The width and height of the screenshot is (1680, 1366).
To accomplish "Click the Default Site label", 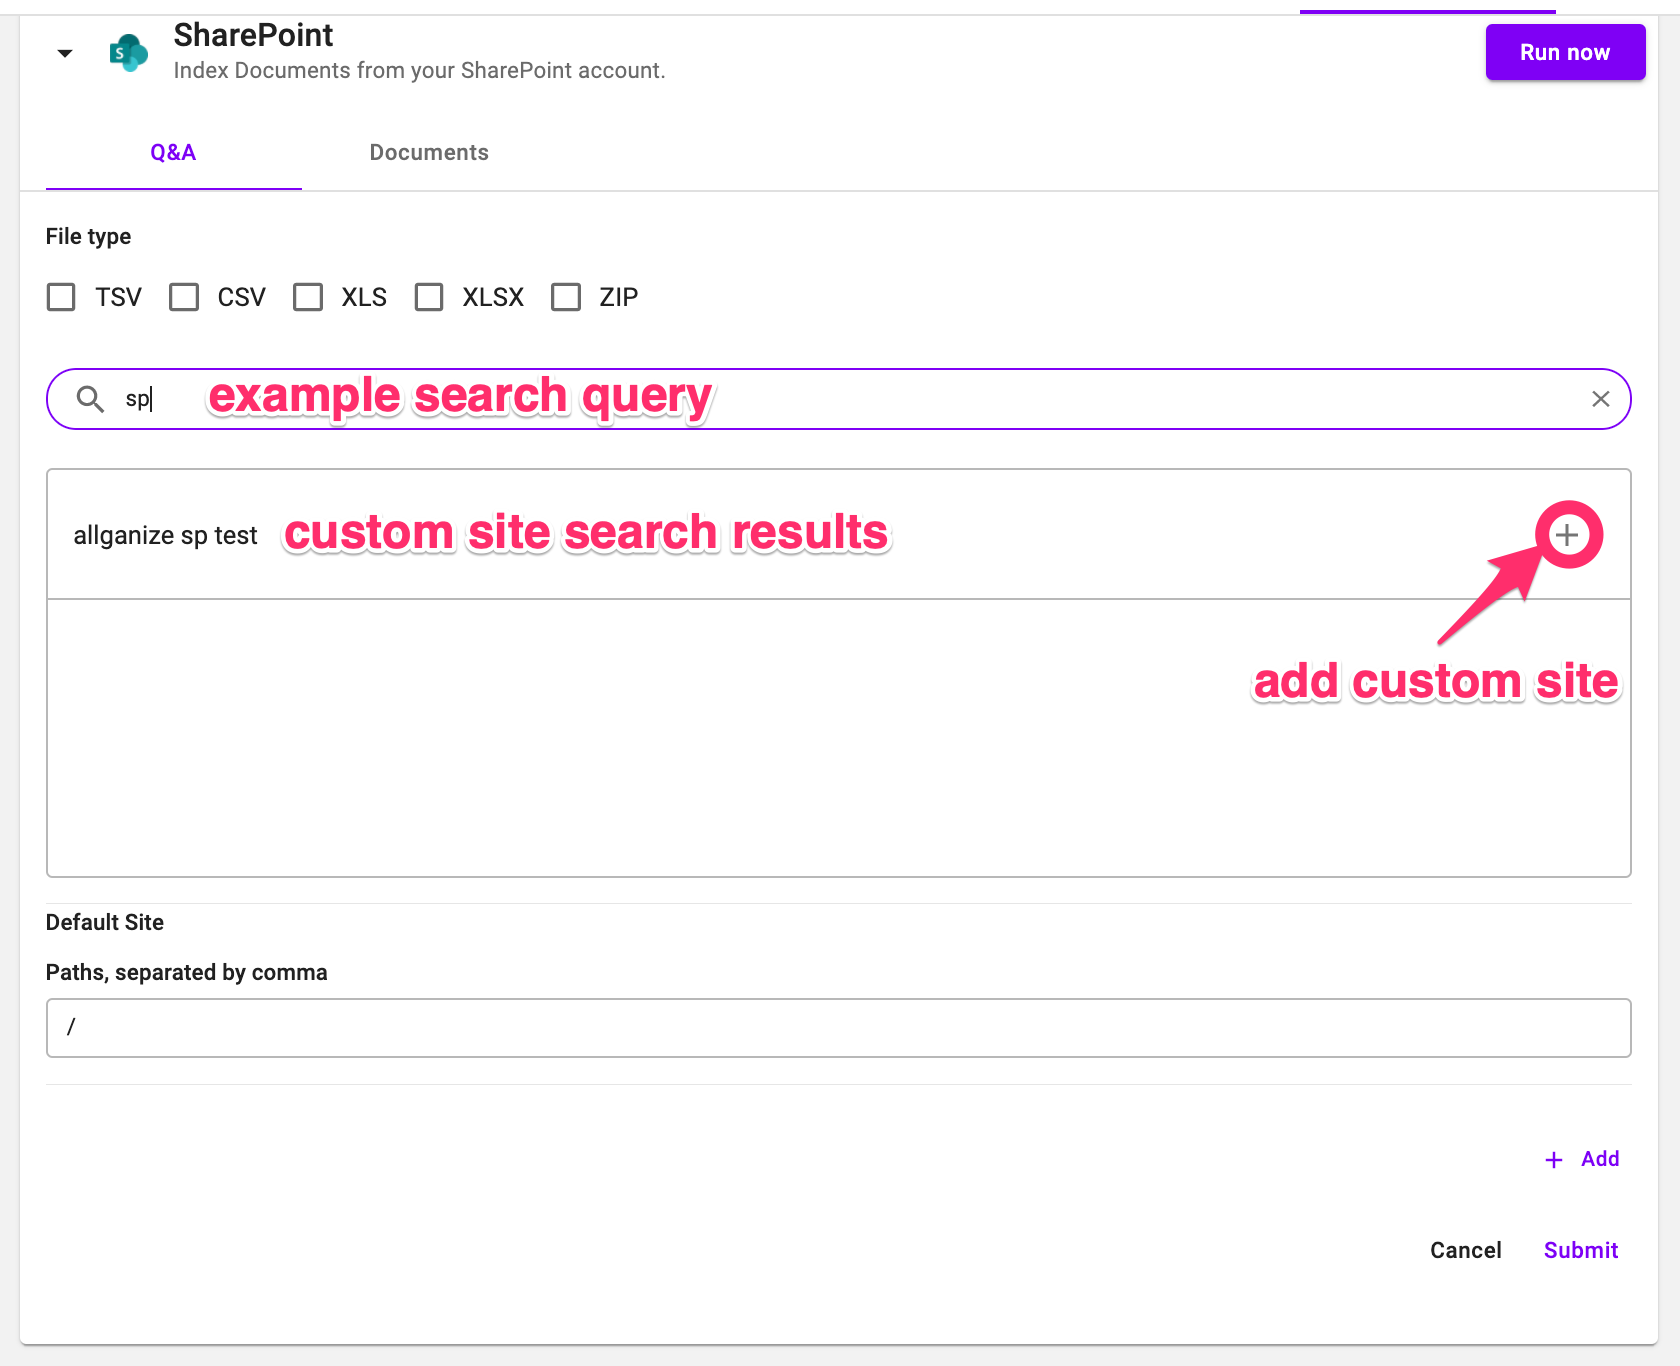I will 105,922.
